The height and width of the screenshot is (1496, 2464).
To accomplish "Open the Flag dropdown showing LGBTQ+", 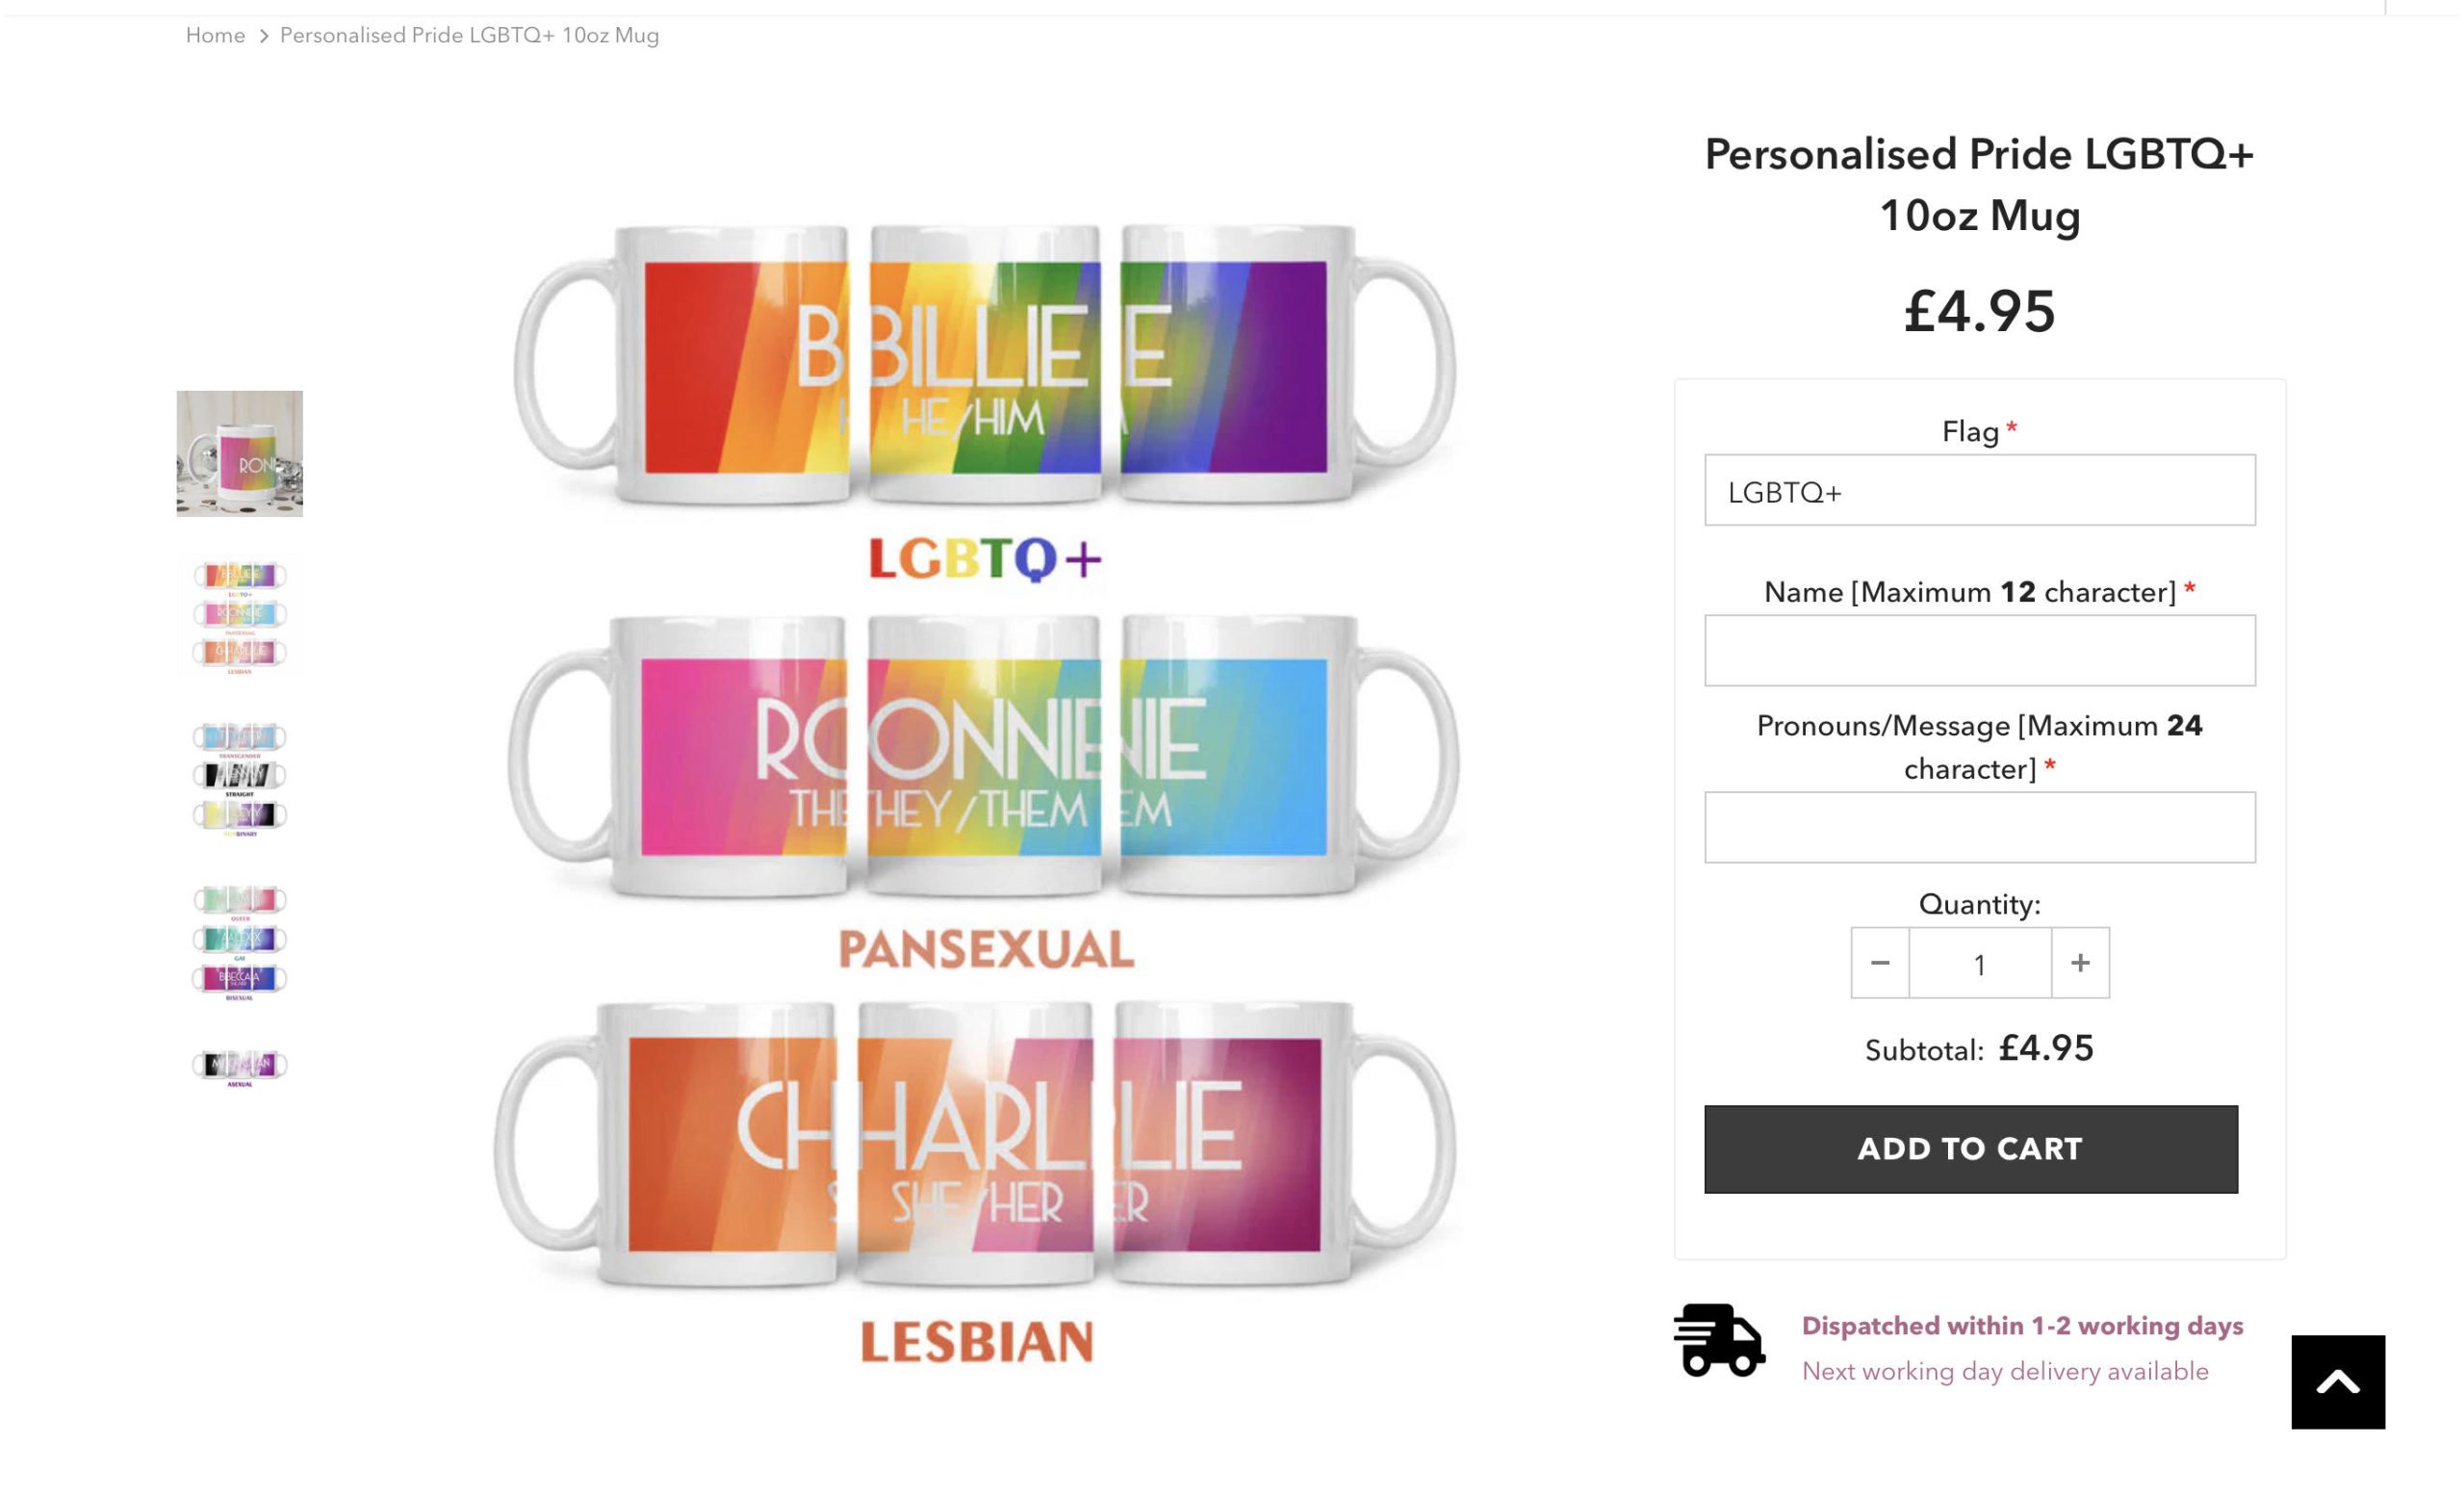I will click(x=1979, y=490).
